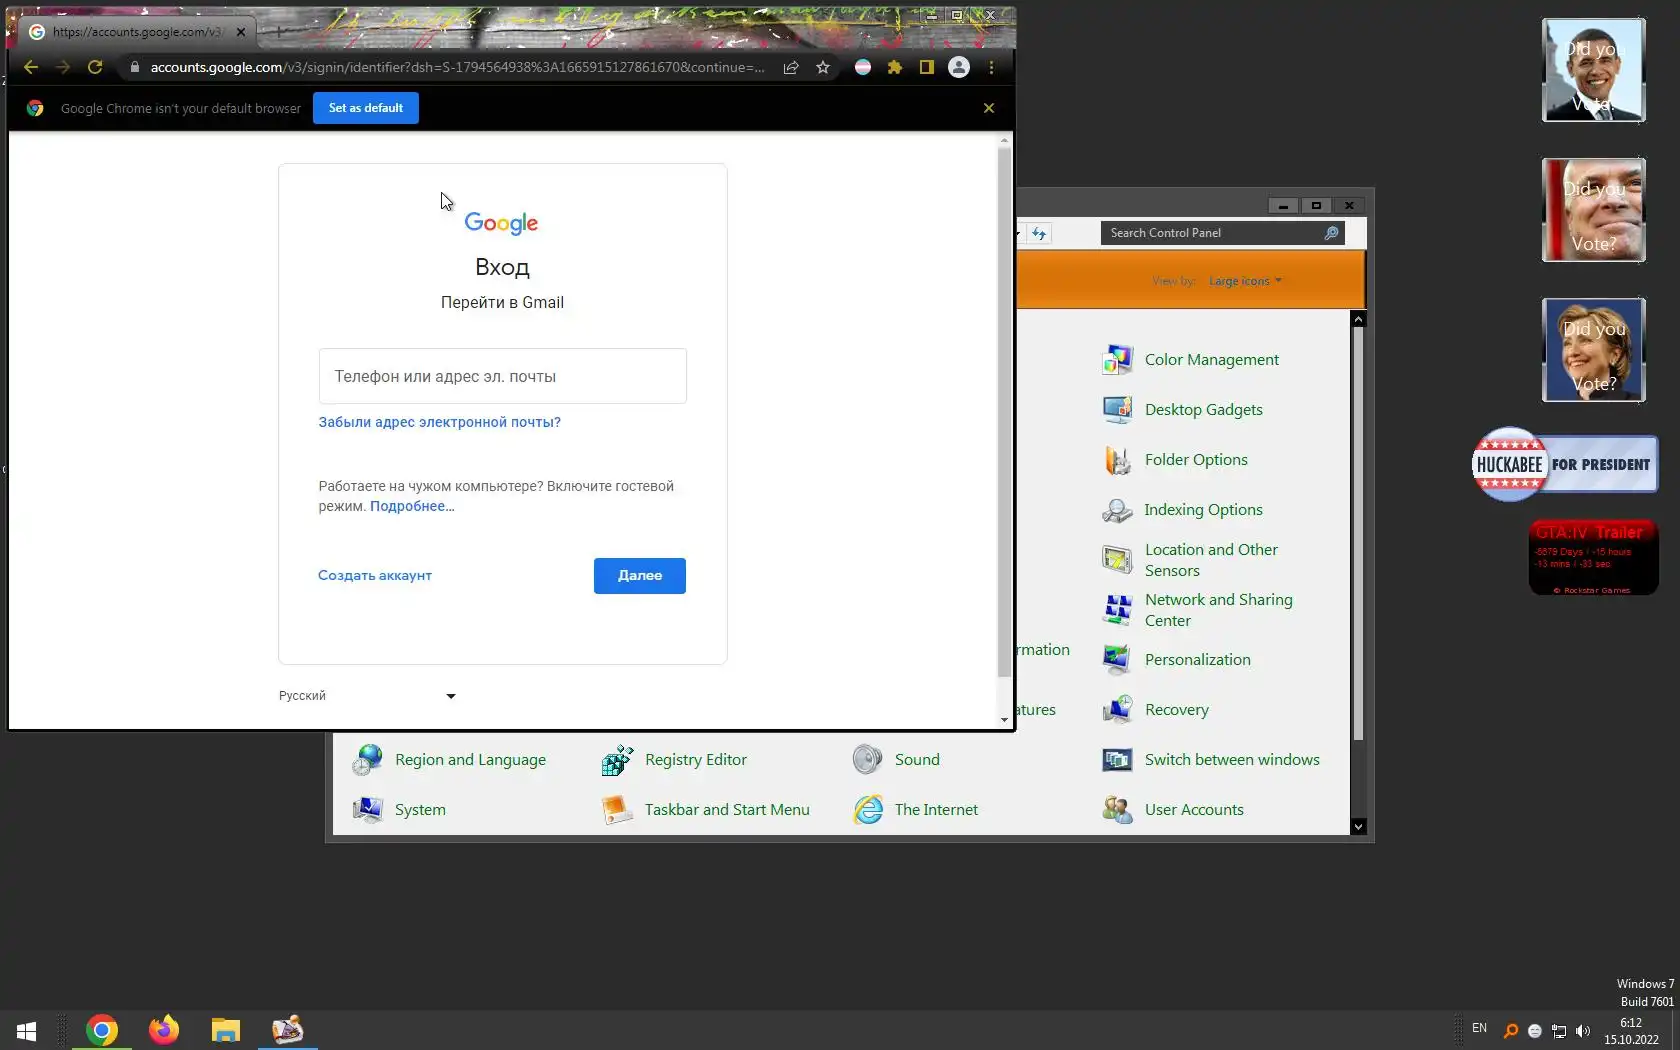Bookmark this page with the star icon
Viewport: 1680px width, 1050px height.
[823, 67]
